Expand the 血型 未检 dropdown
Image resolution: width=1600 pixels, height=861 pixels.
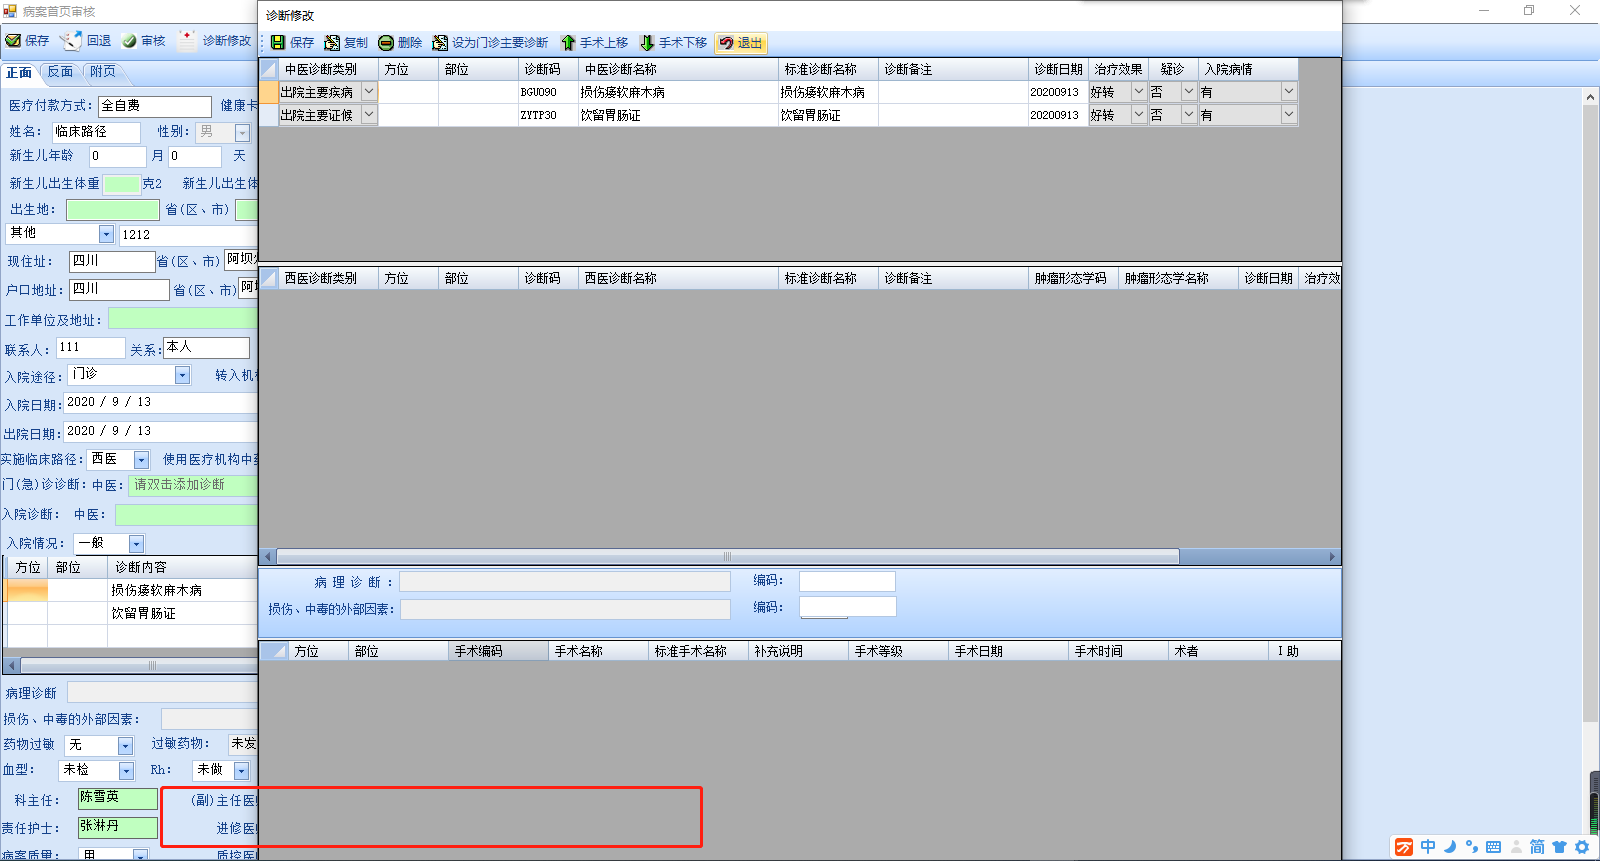[126, 771]
